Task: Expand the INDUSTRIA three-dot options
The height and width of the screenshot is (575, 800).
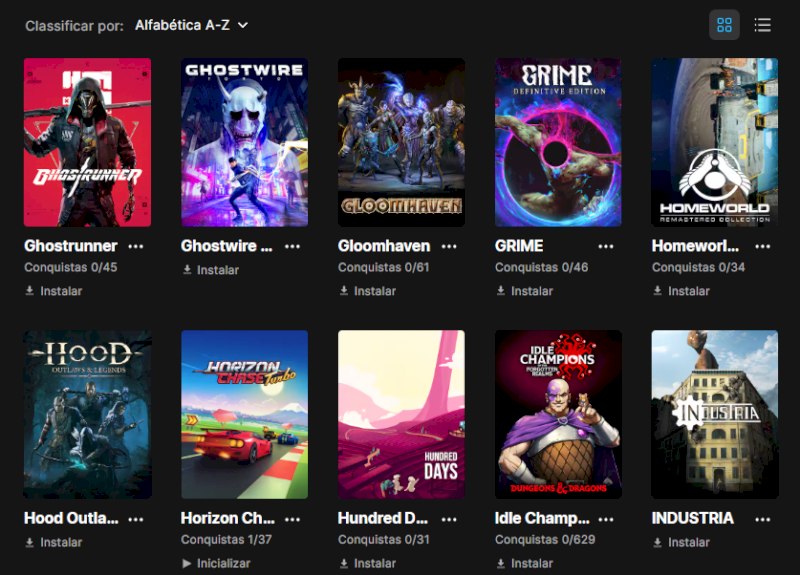Action: coord(763,519)
